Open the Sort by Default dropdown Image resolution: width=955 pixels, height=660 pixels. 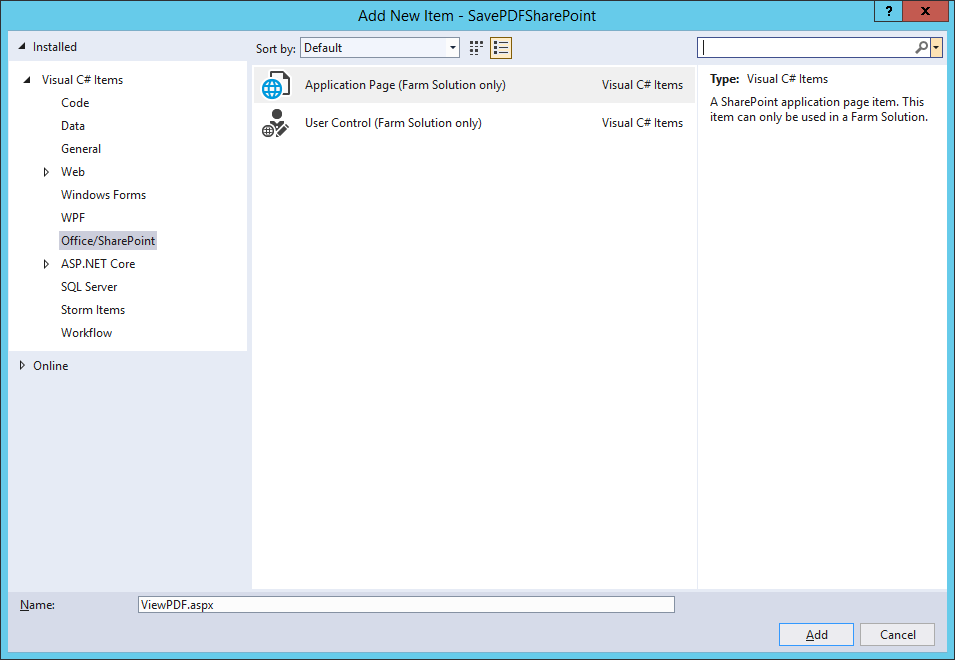tap(380, 47)
